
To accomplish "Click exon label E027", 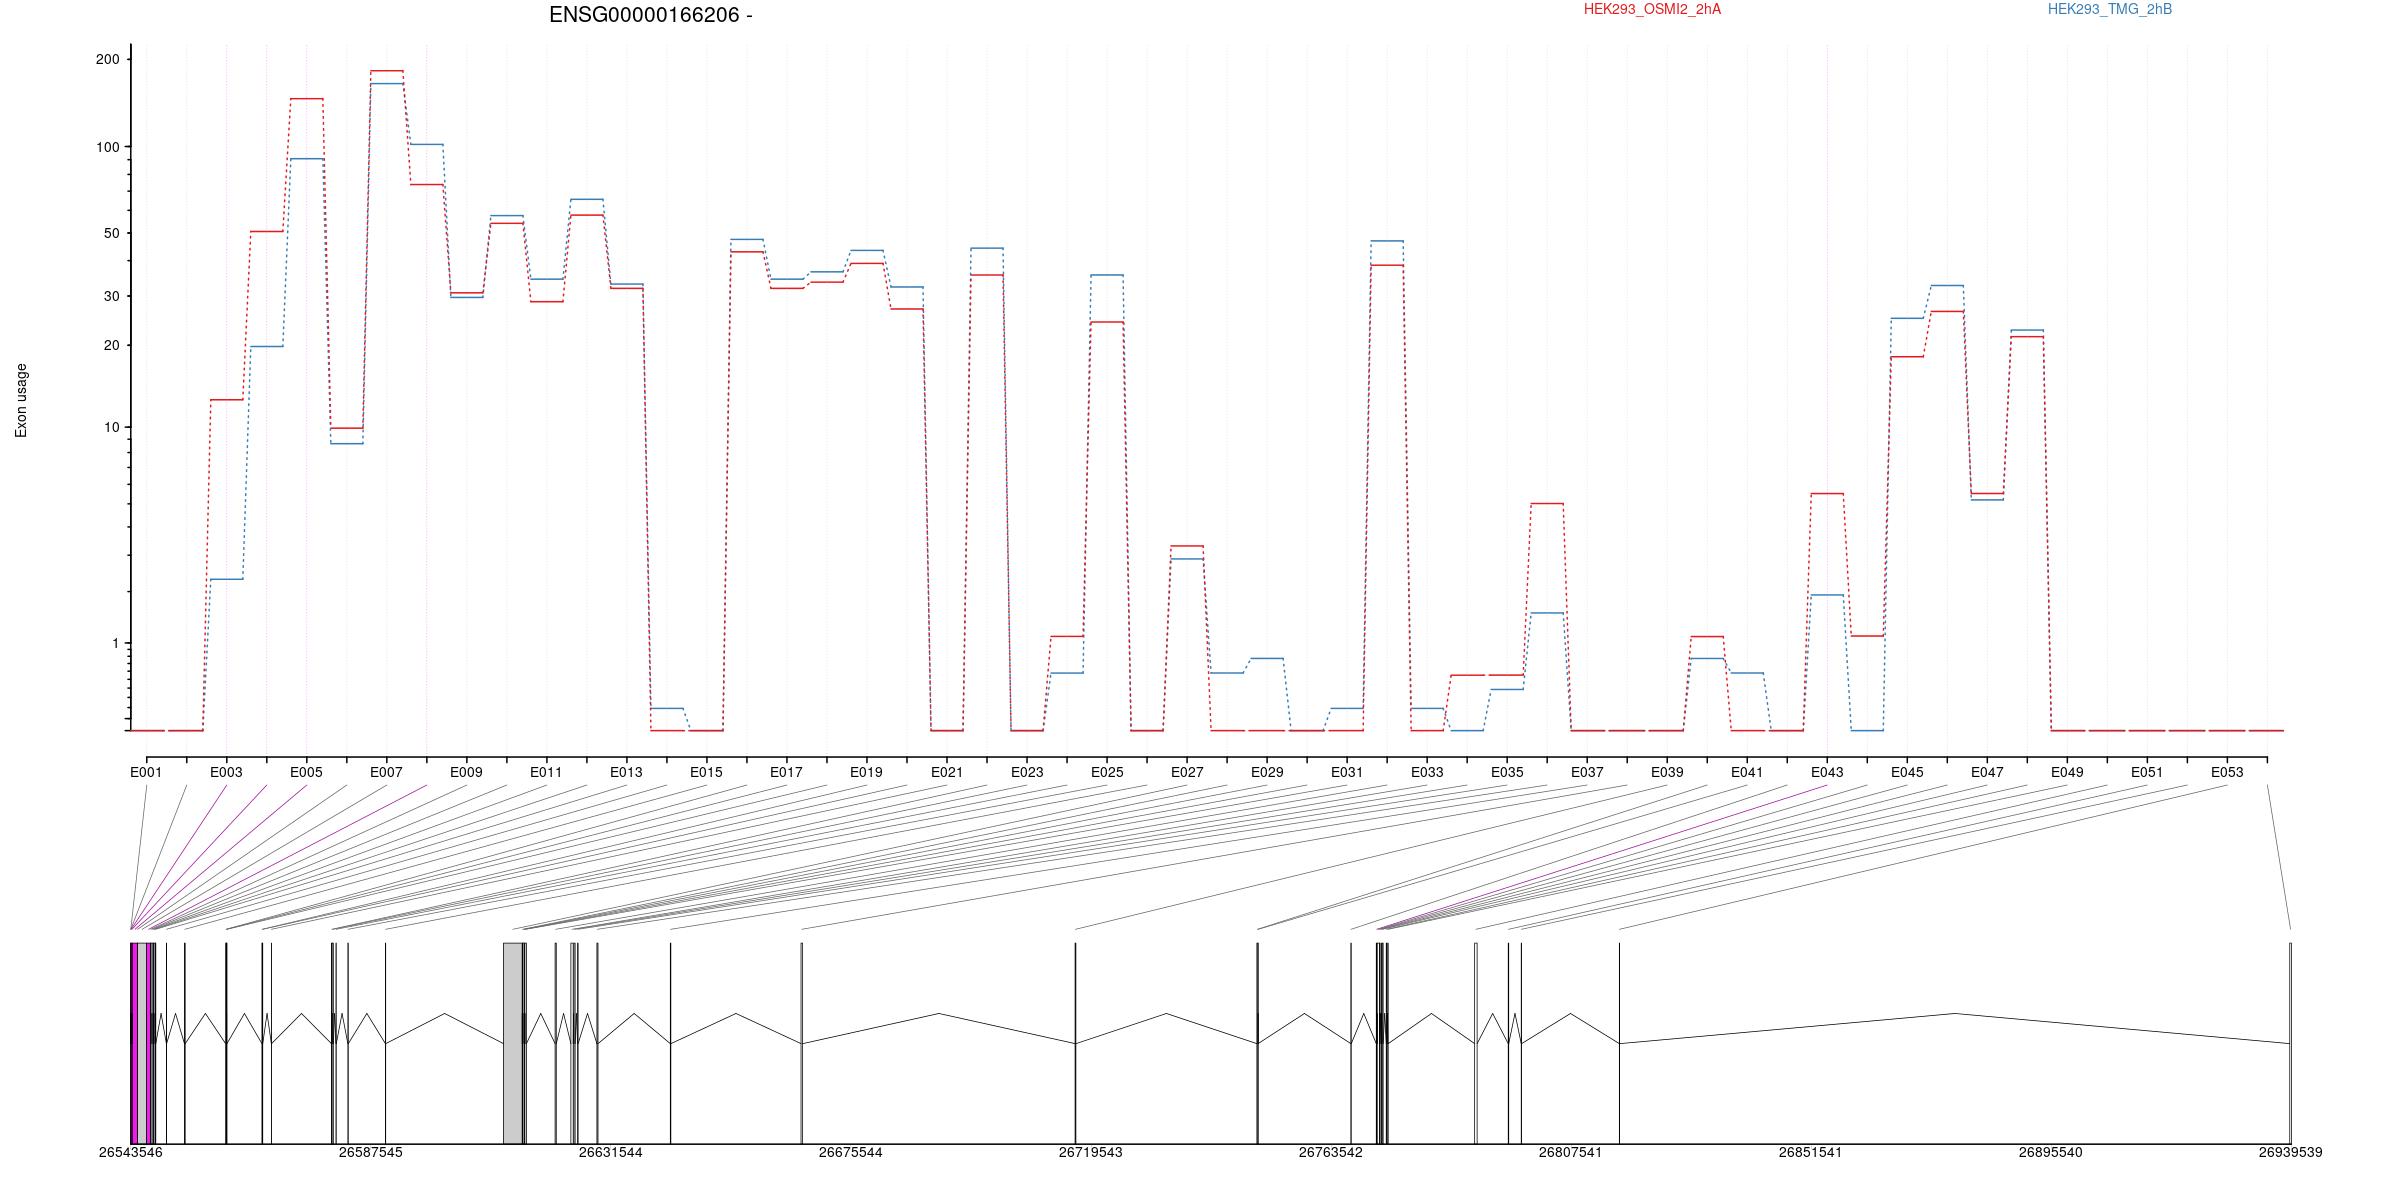I will click(x=1187, y=772).
